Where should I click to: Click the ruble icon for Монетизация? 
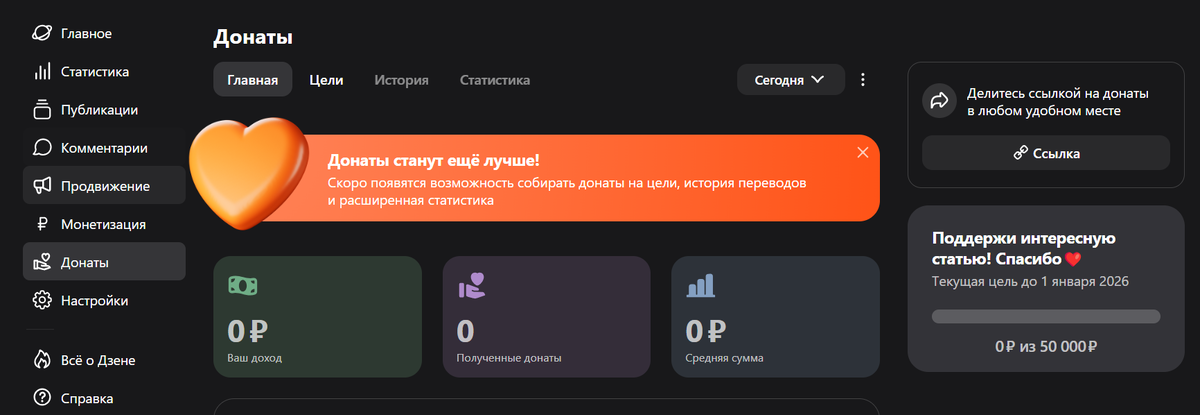tap(42, 224)
